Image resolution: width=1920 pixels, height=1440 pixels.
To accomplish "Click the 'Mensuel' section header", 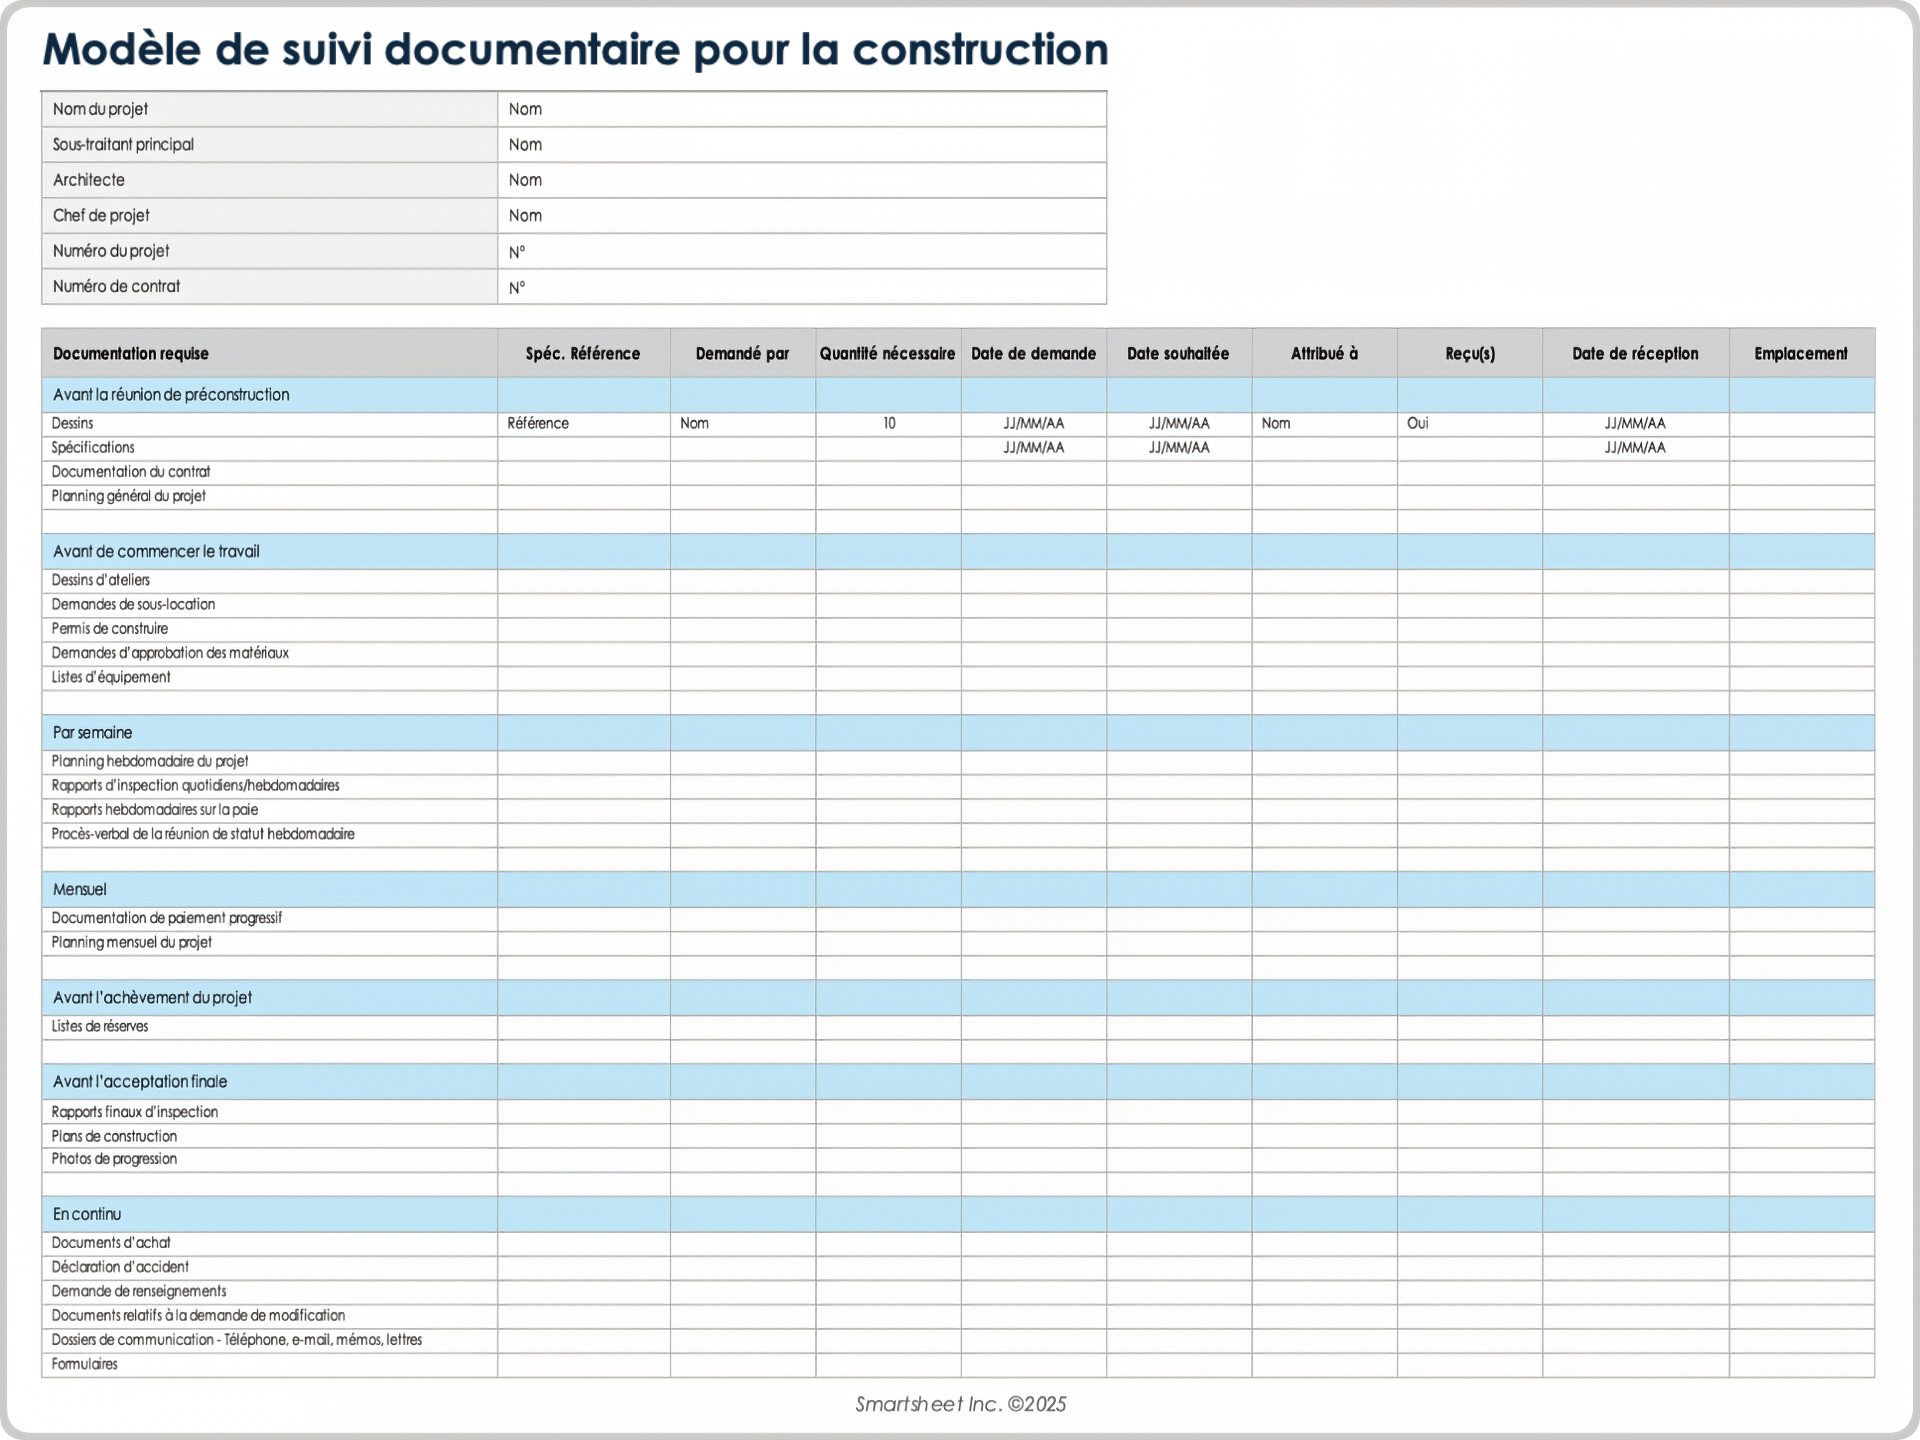I will tap(958, 890).
